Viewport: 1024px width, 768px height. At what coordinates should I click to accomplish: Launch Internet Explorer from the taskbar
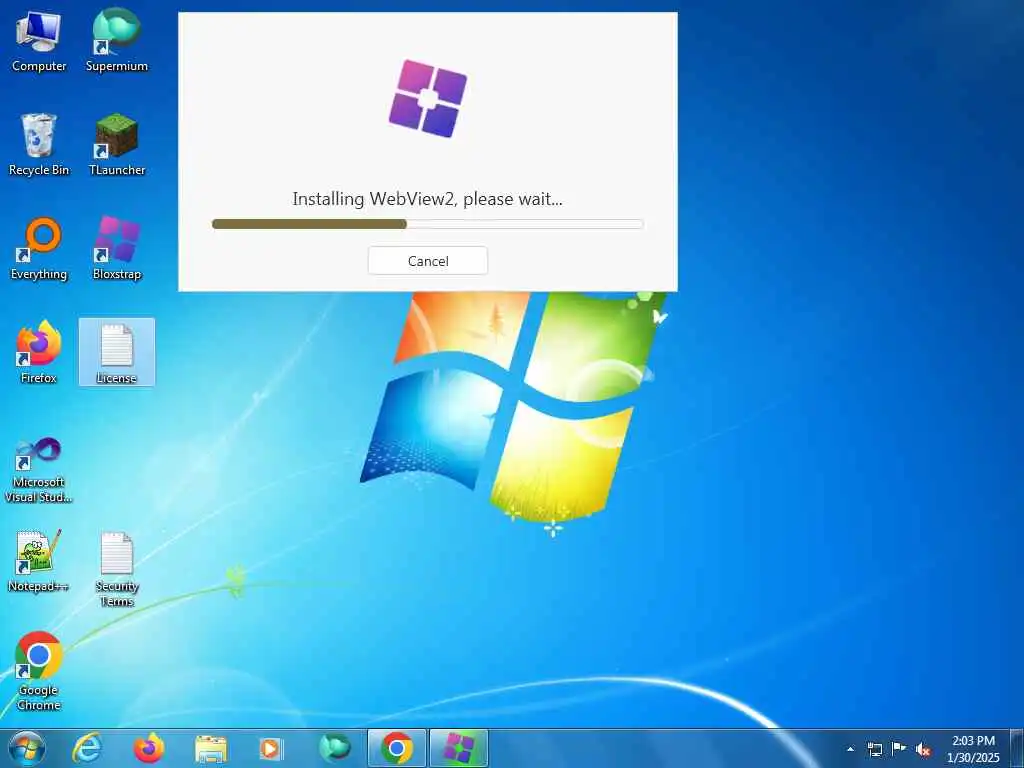coord(87,748)
